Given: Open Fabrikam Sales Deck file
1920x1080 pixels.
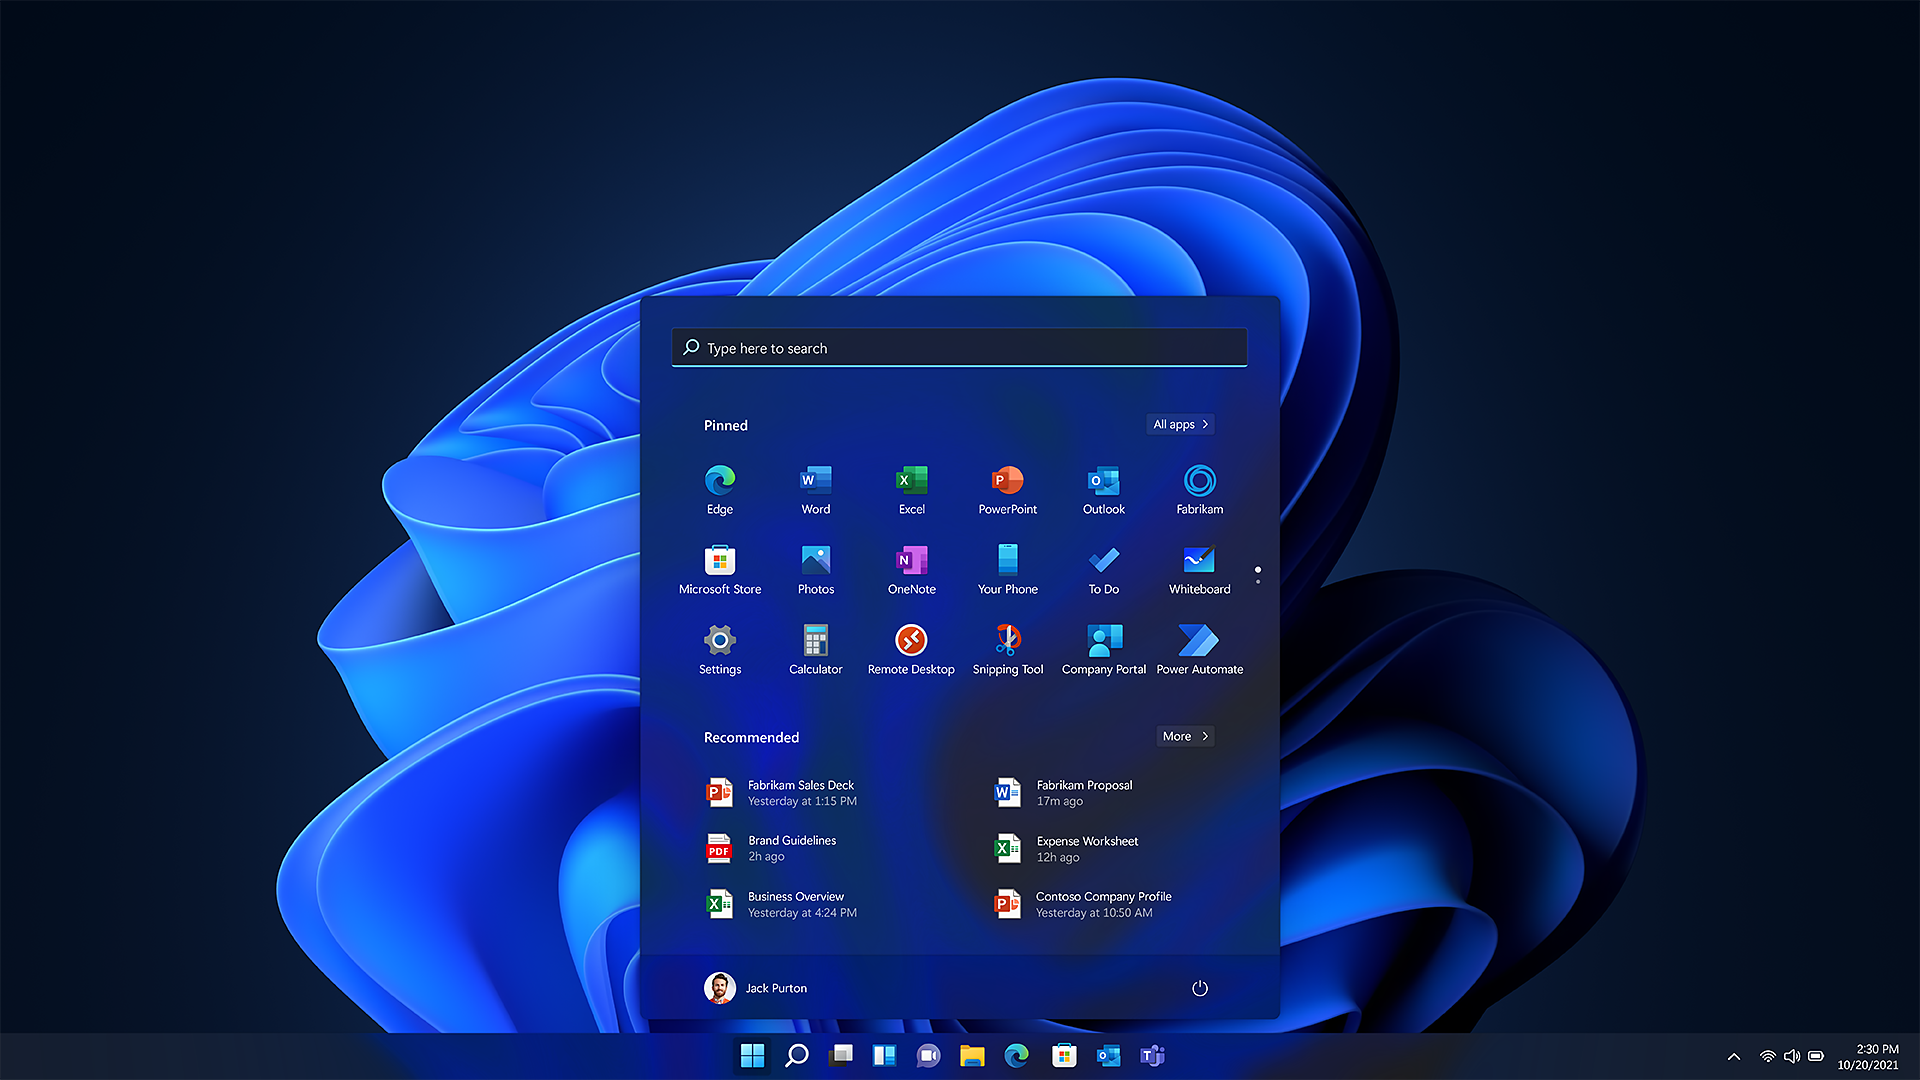Looking at the screenshot, I should (802, 793).
